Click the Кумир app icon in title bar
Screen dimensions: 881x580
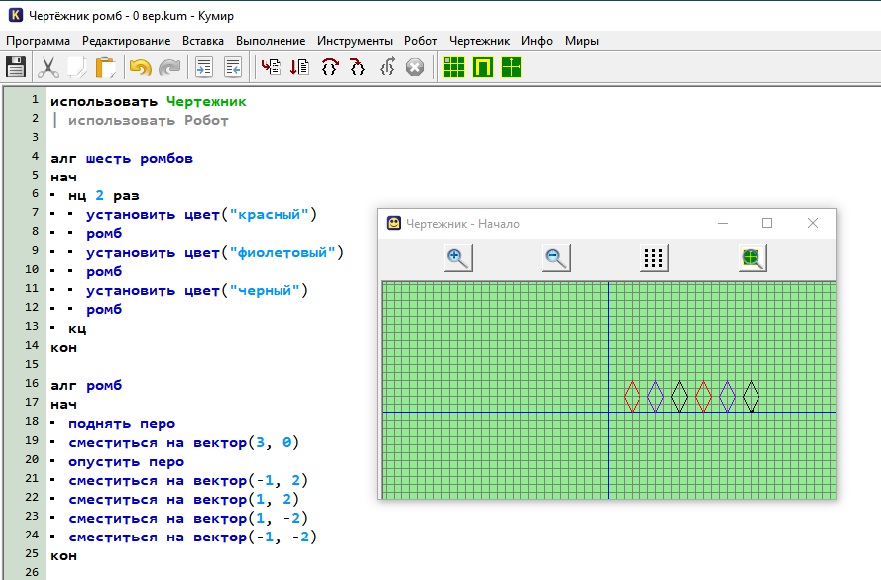coord(16,15)
